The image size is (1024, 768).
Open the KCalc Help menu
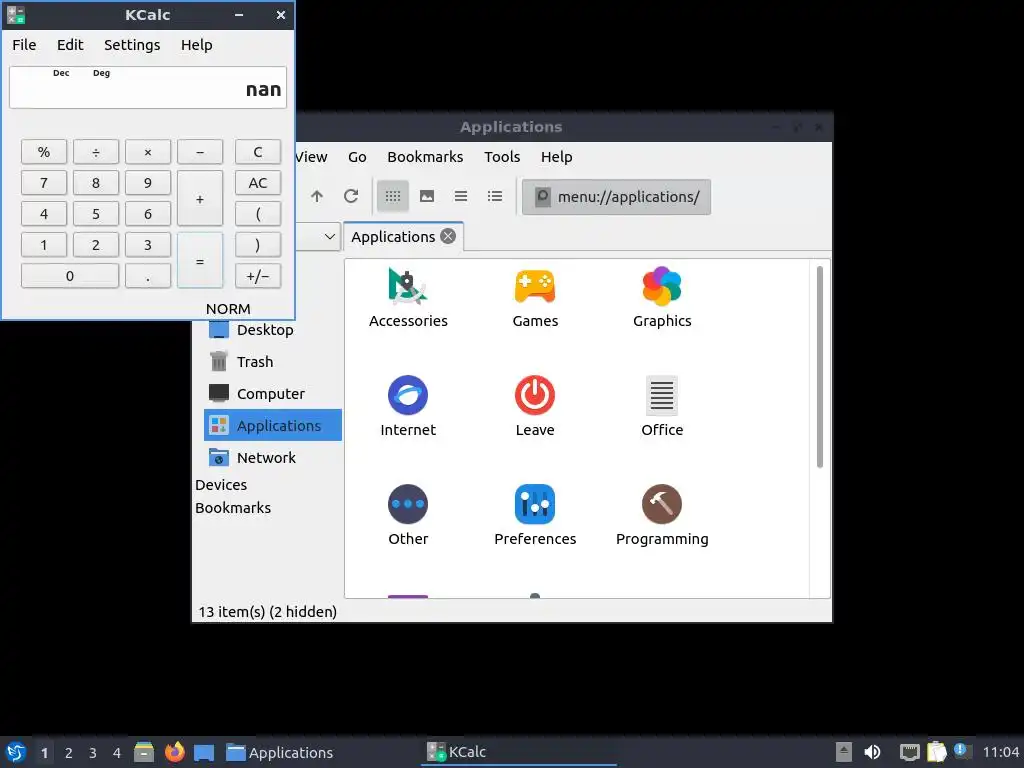click(x=197, y=44)
